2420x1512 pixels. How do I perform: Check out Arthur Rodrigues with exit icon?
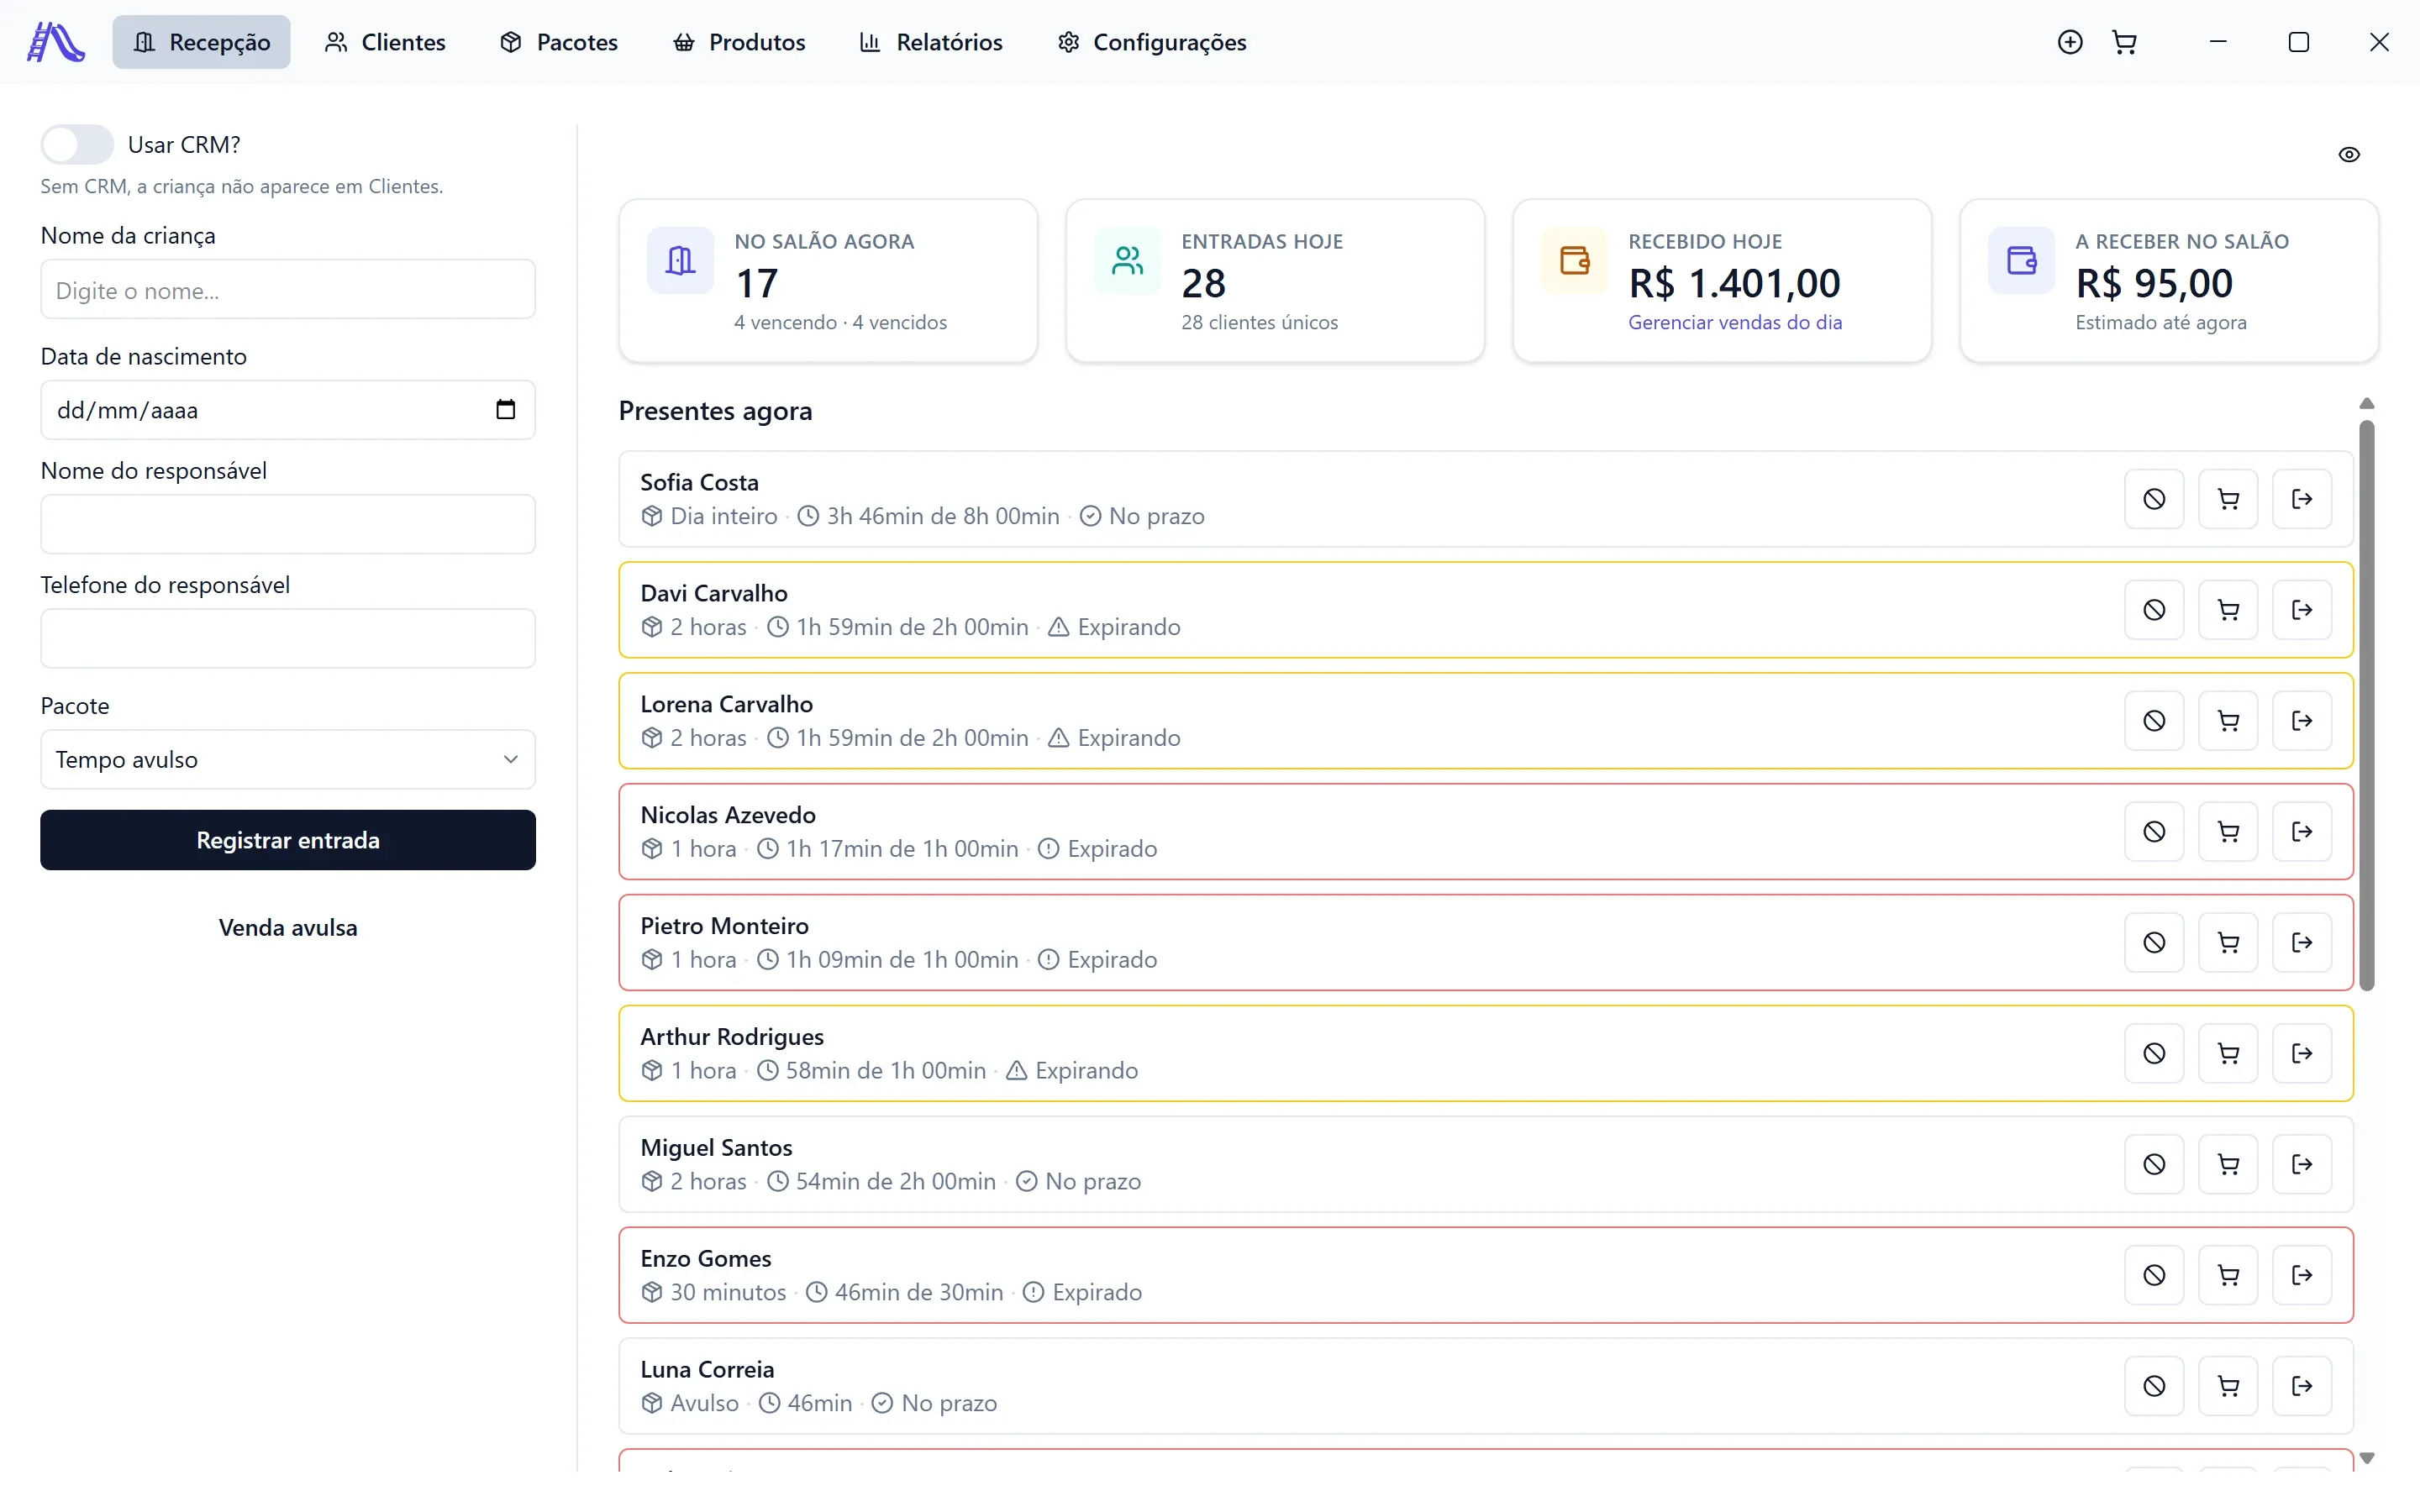(2302, 1054)
